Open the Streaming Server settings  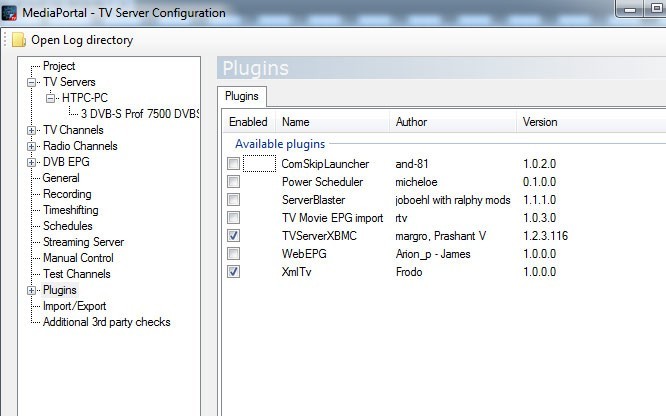83,242
